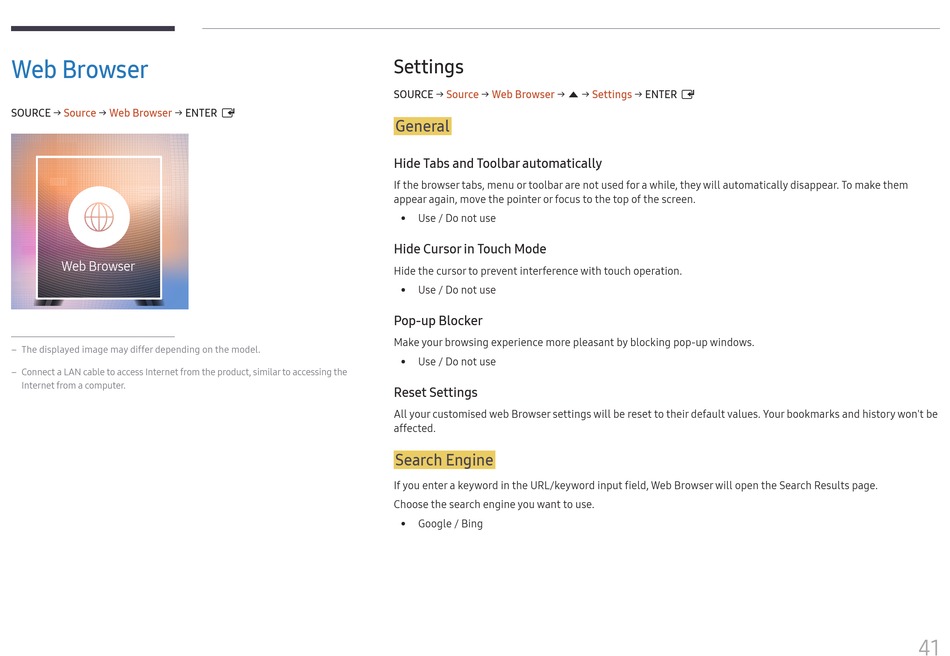This screenshot has height=656, width=950.
Task: Click the Reset Settings heading
Action: (x=436, y=393)
